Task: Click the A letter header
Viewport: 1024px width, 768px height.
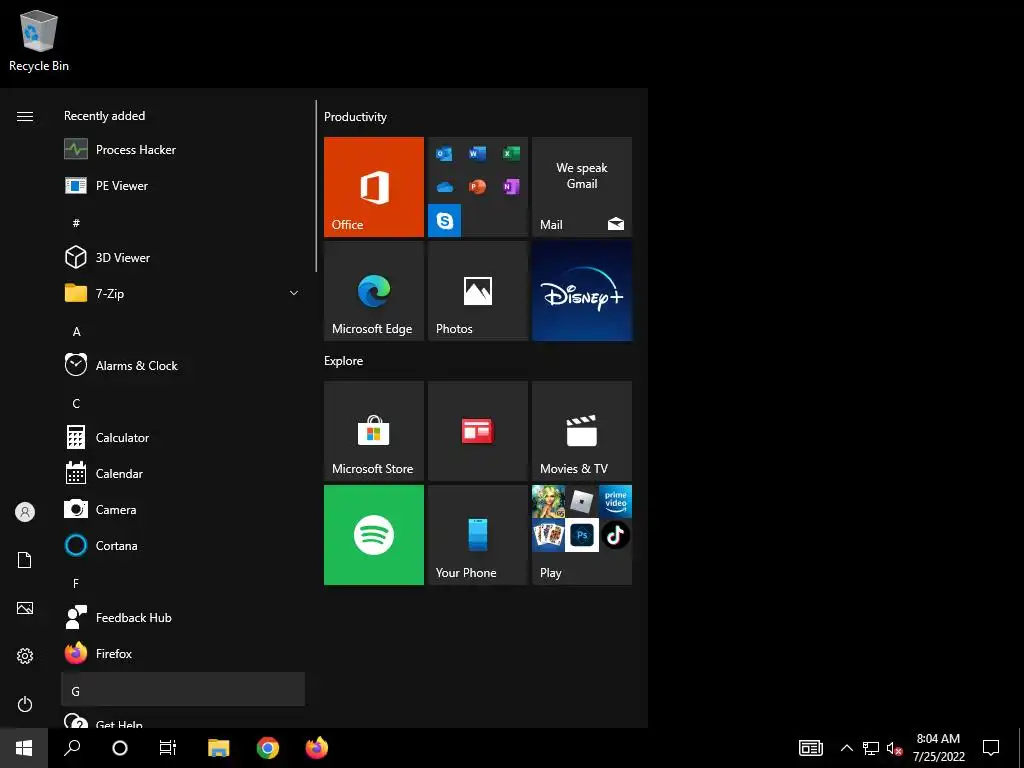Action: pos(76,331)
